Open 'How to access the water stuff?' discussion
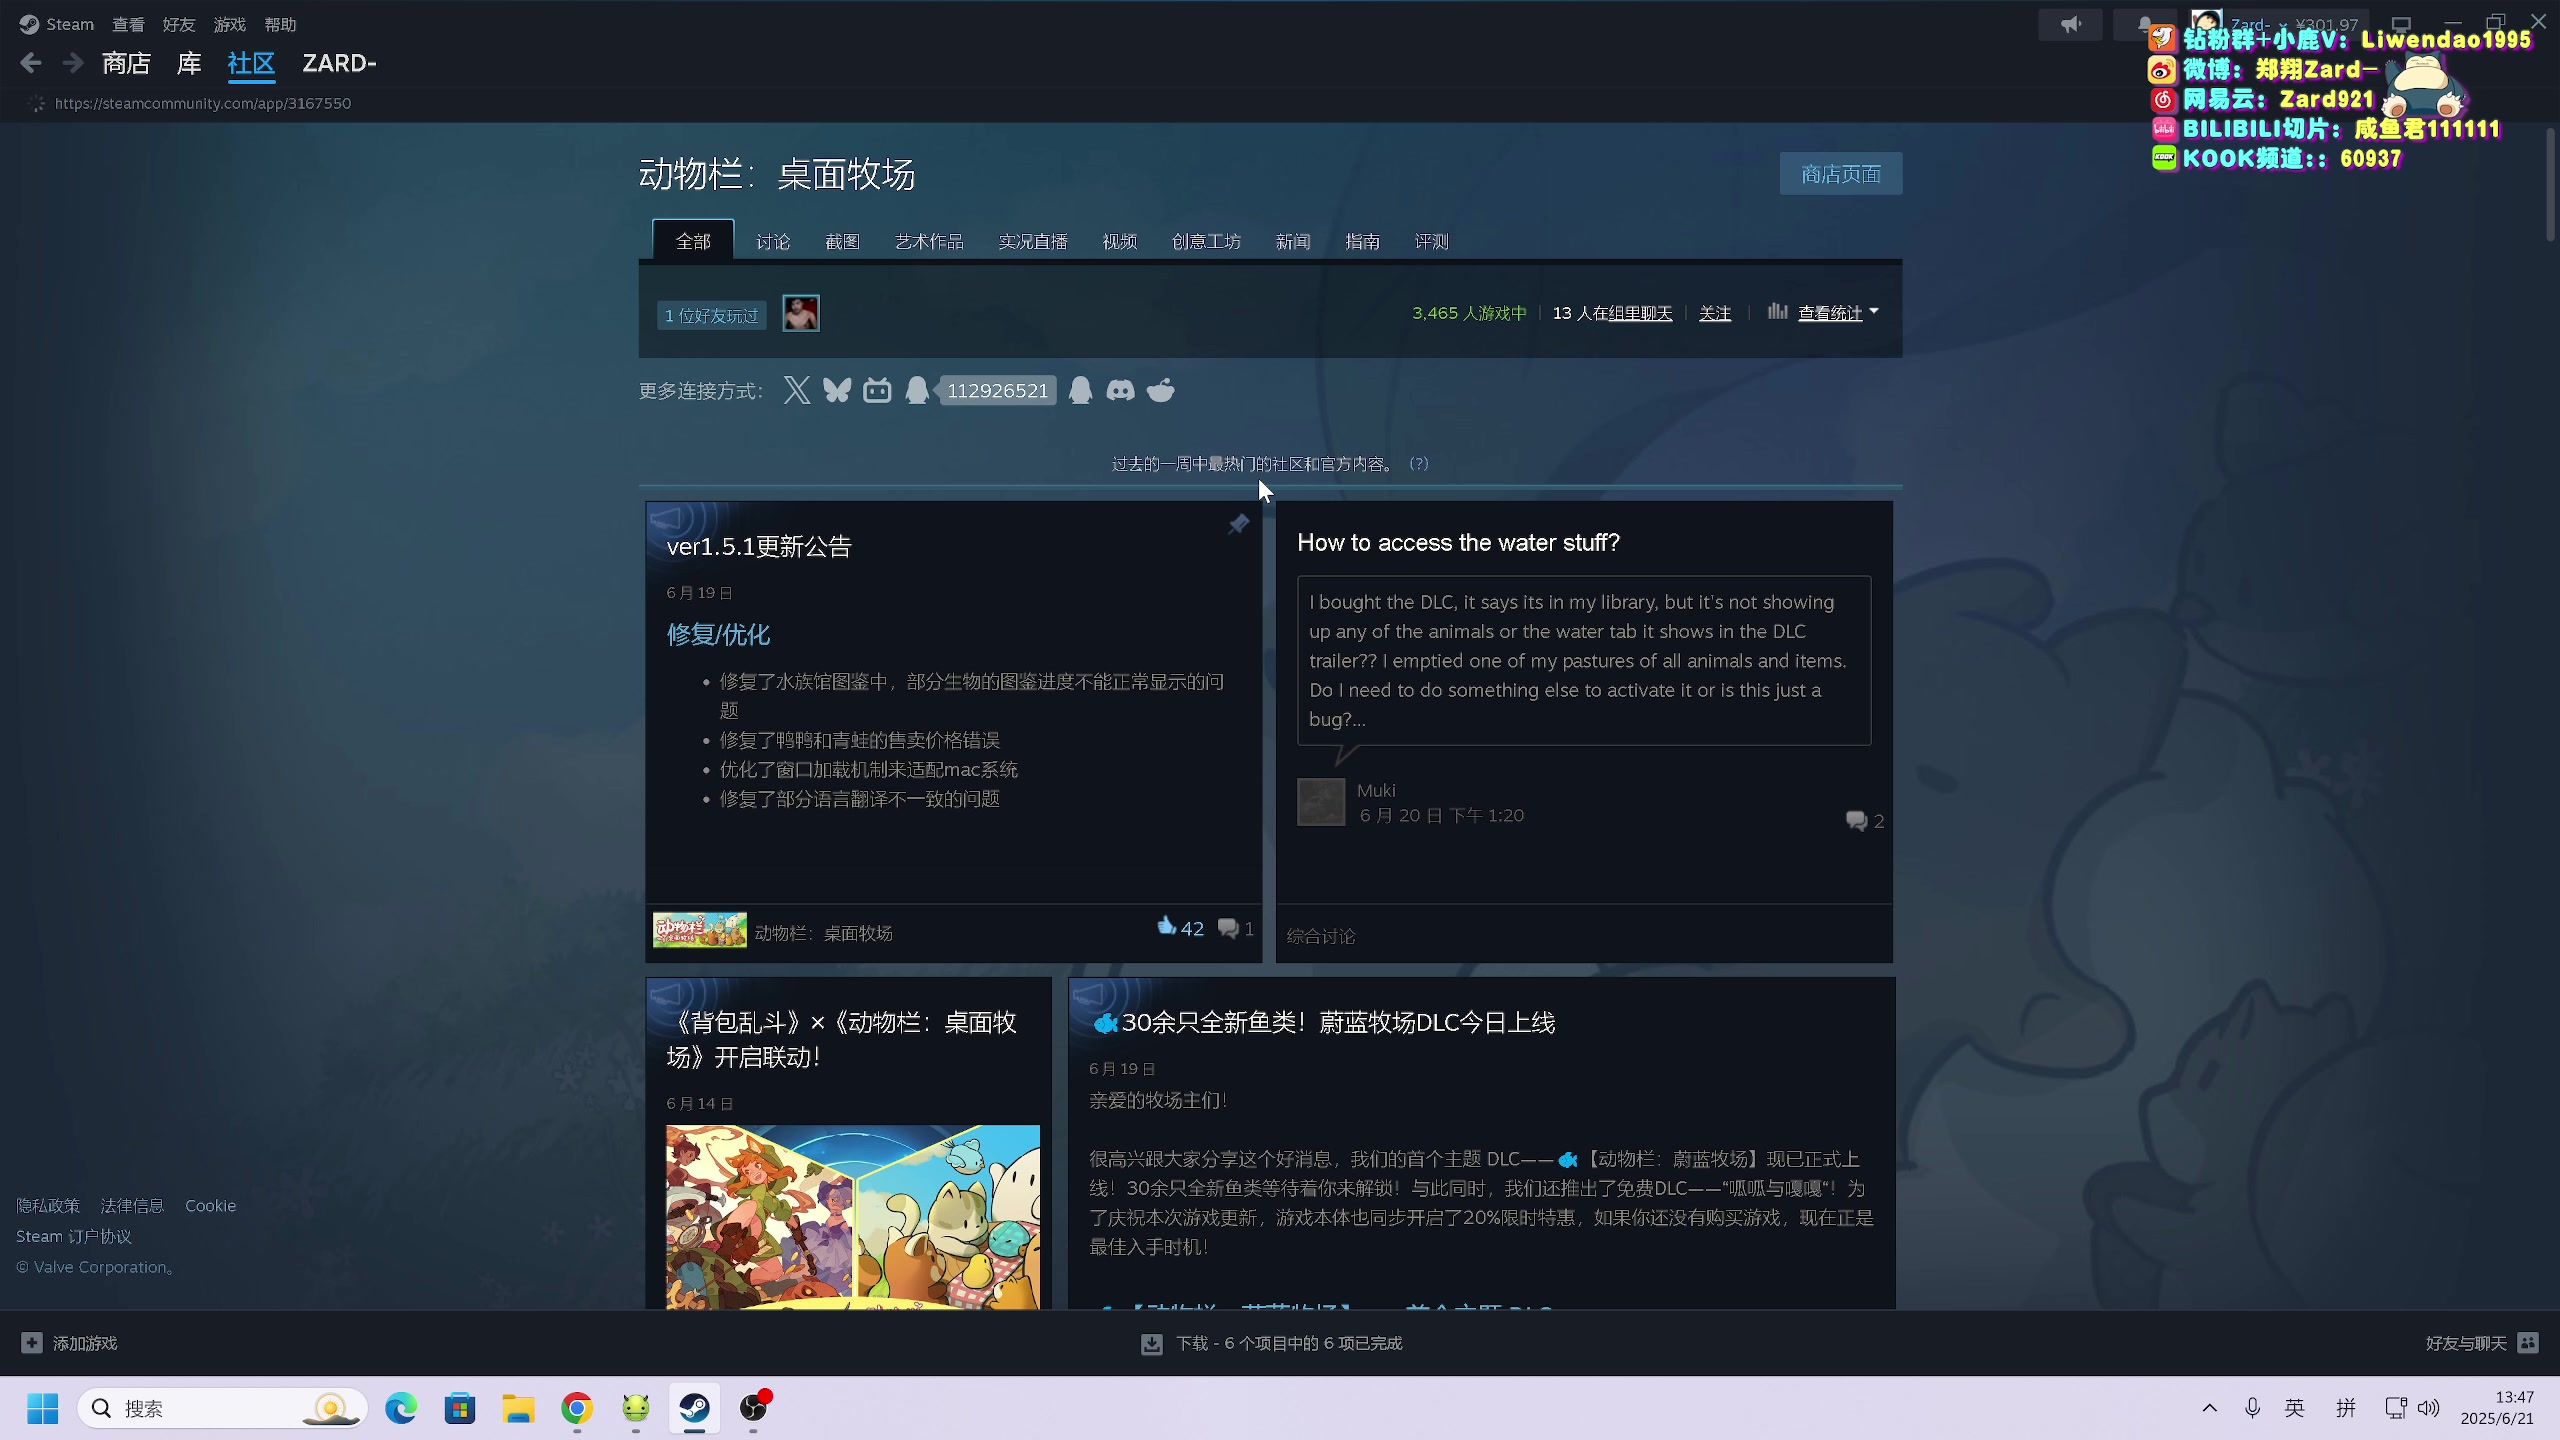This screenshot has width=2560, height=1440. 1458,542
